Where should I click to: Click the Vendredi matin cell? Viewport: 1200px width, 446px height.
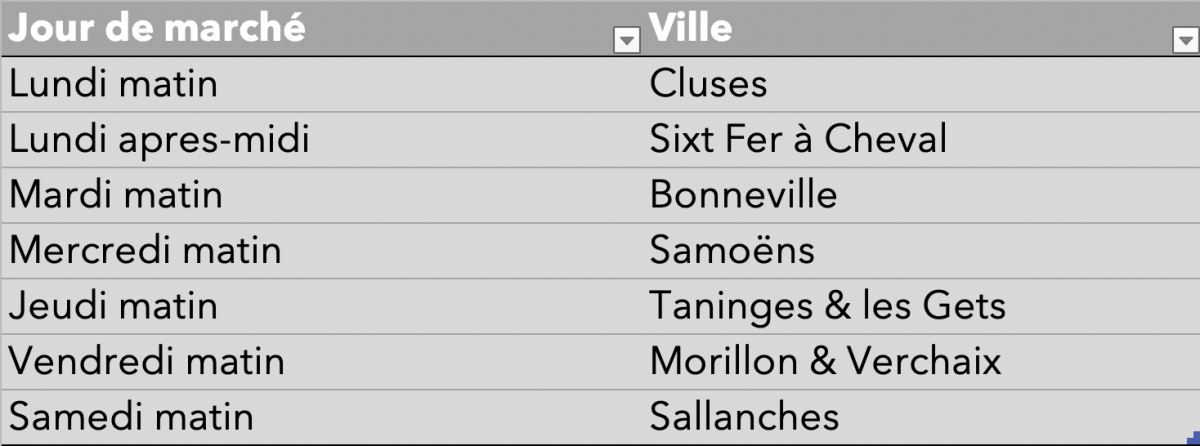click(321, 361)
